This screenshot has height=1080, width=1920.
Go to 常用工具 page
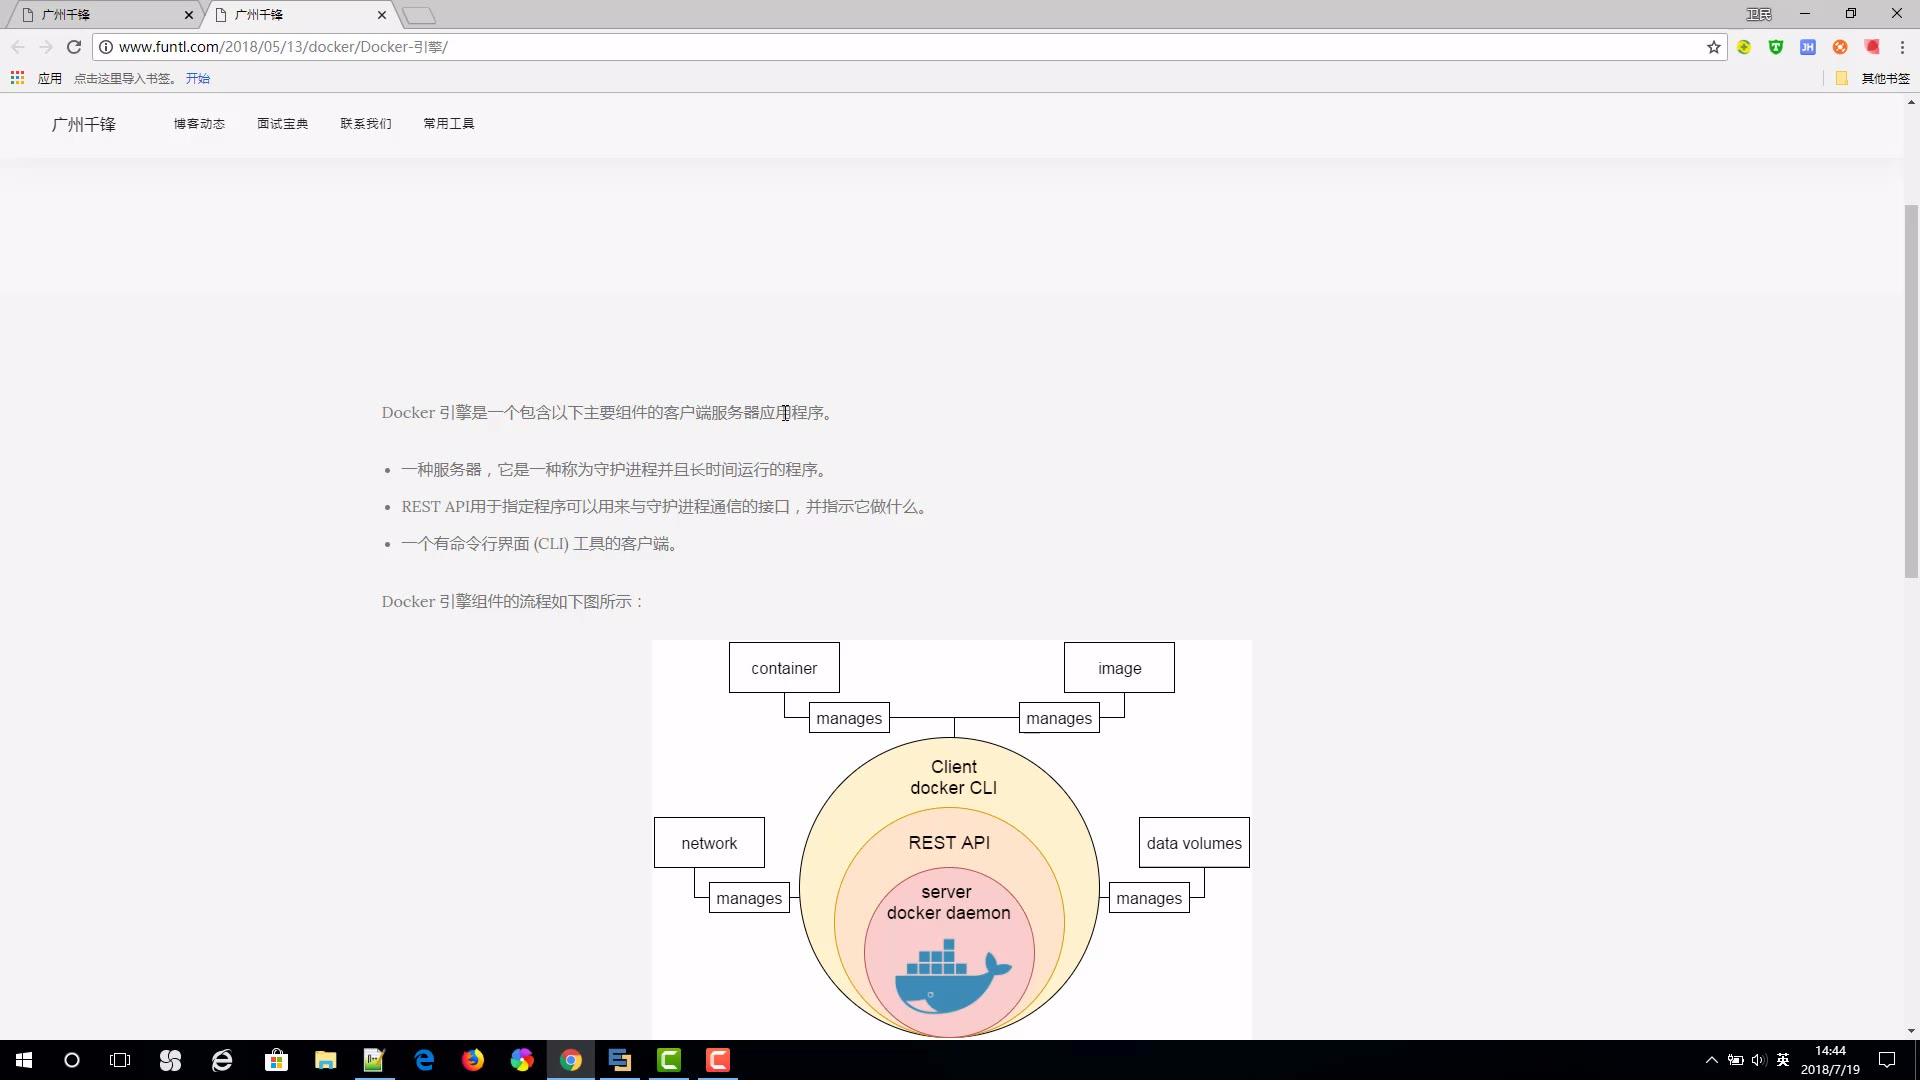pyautogui.click(x=448, y=124)
